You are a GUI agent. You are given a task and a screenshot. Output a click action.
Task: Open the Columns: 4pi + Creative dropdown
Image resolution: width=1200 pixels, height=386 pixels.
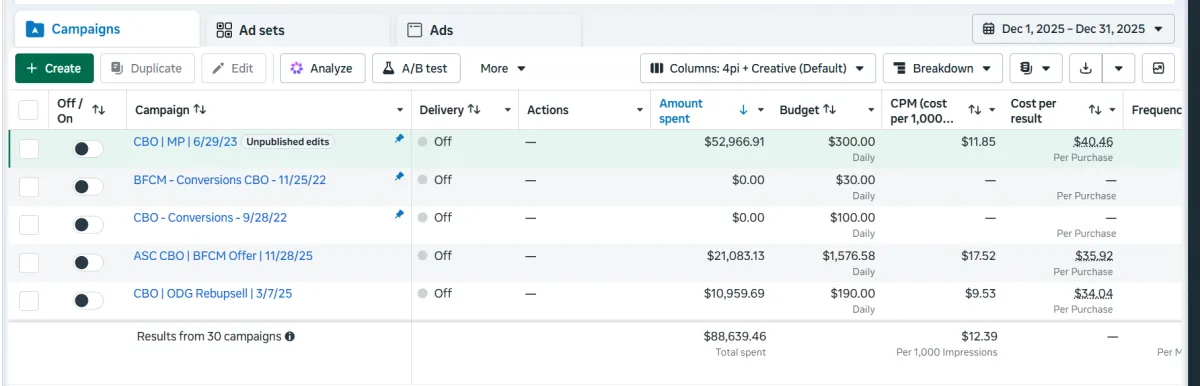click(x=758, y=68)
